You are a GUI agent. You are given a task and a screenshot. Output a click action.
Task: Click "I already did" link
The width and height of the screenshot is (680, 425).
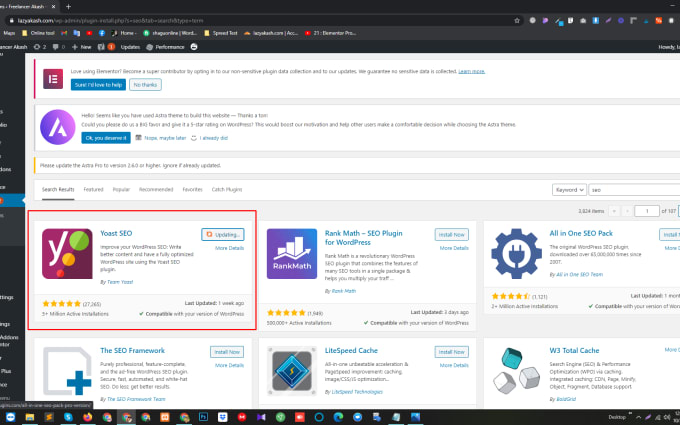[x=214, y=138]
